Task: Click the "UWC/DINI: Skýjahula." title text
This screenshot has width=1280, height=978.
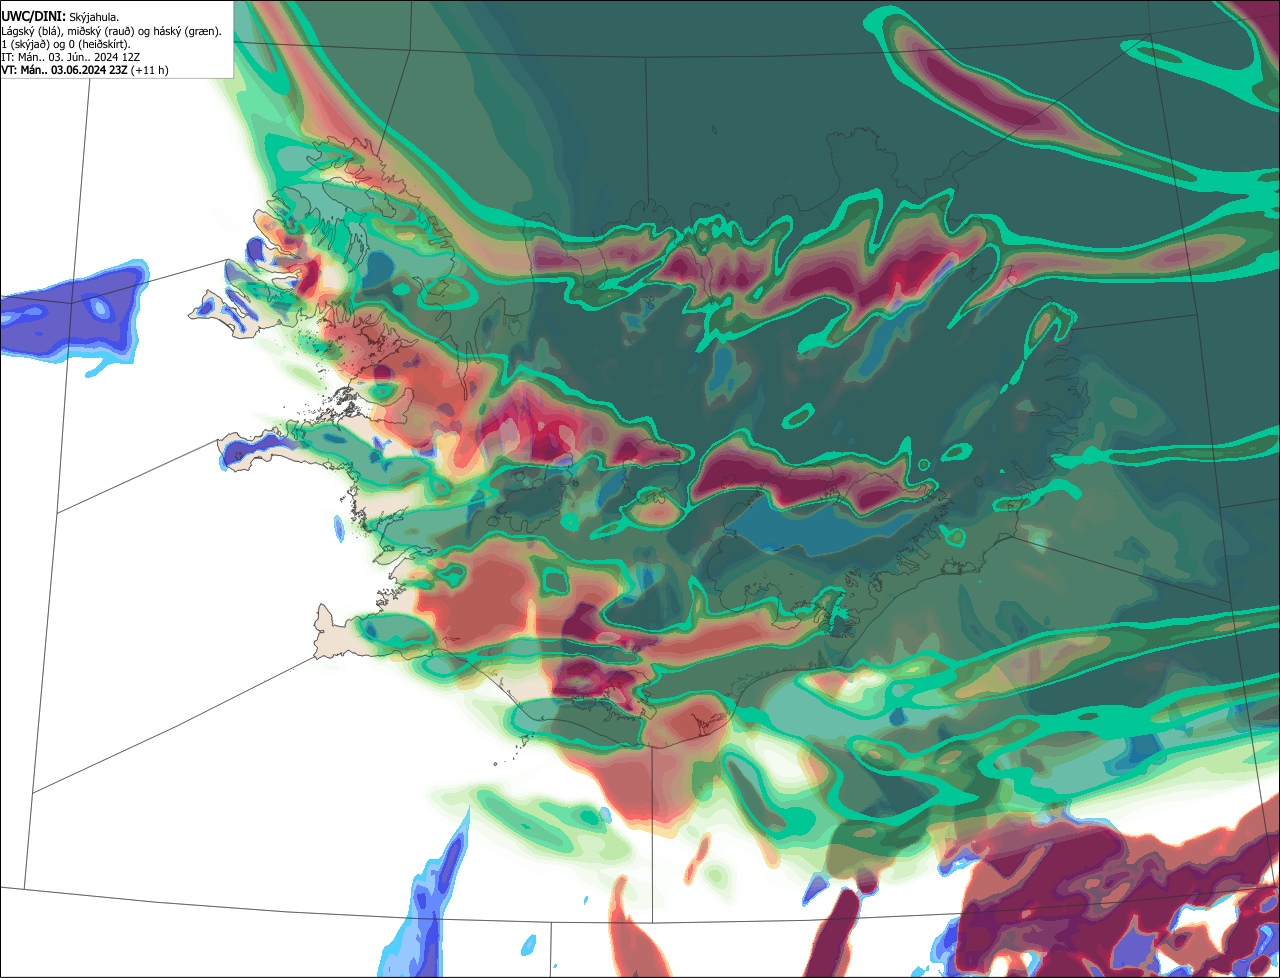Action: coord(60,17)
